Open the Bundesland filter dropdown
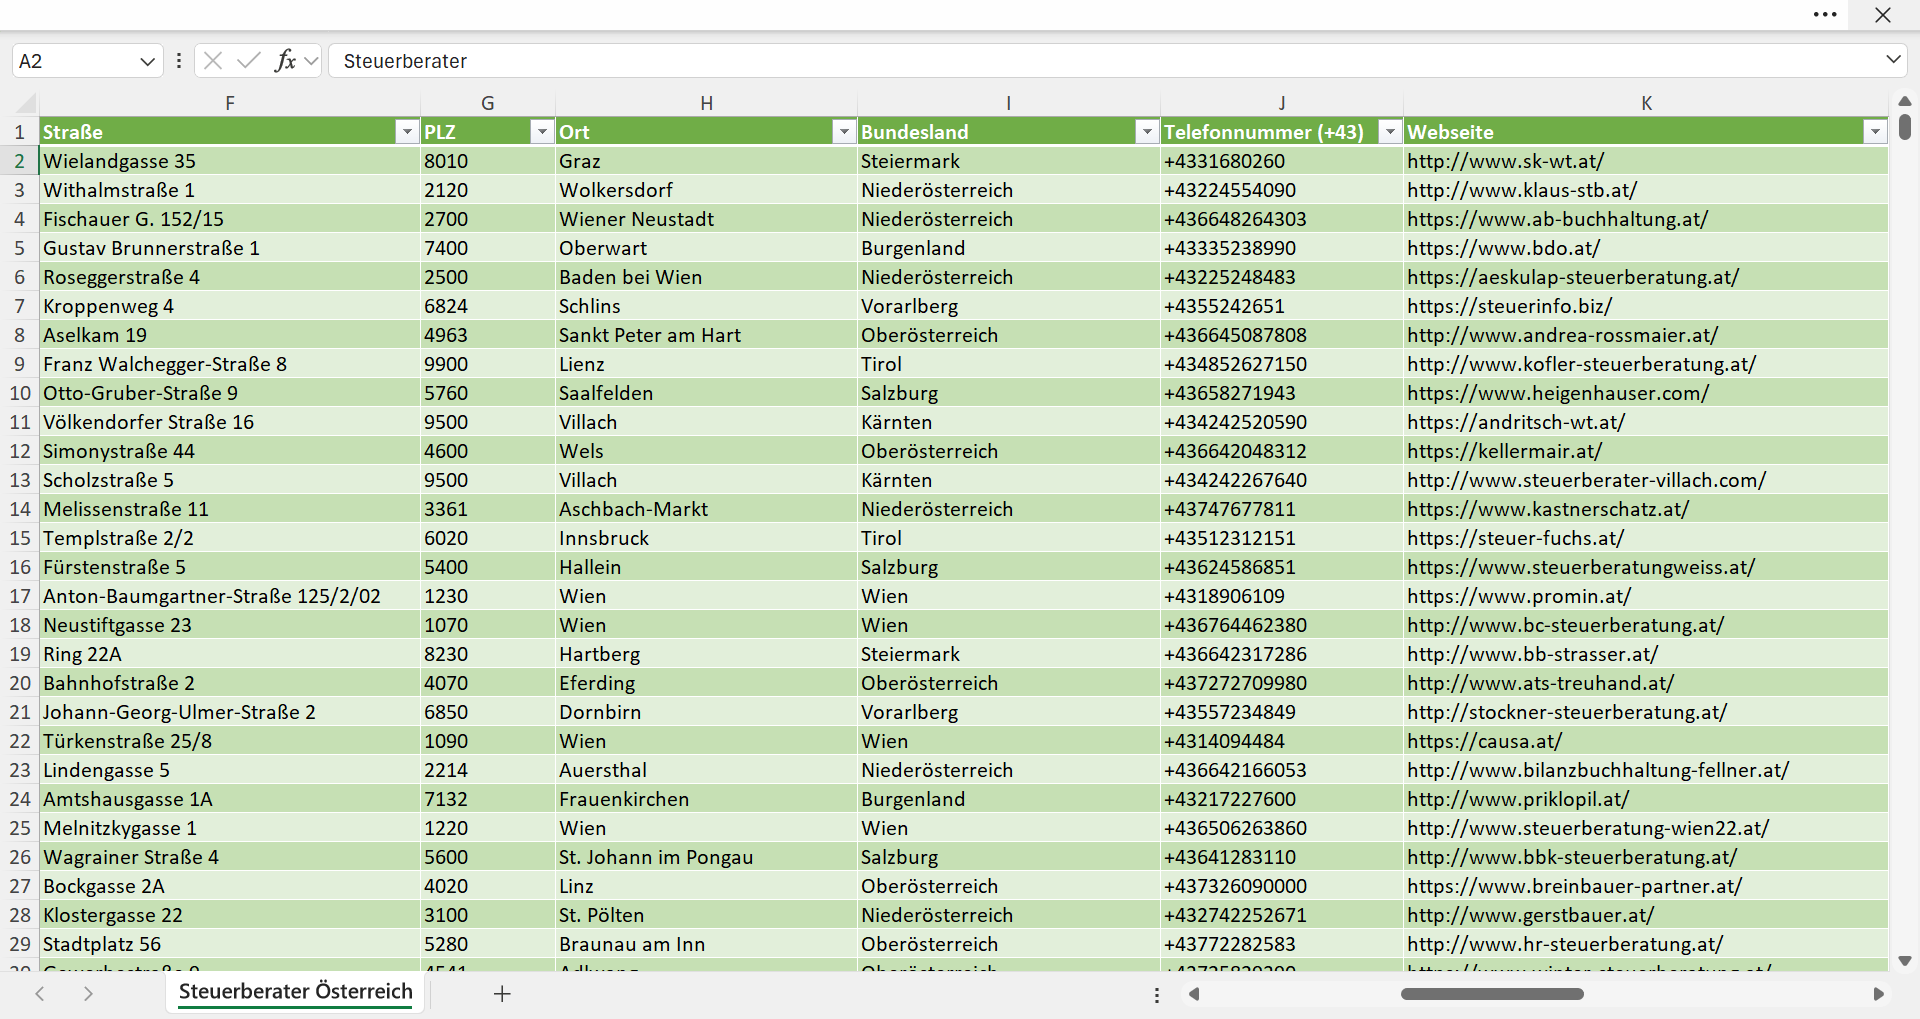 (x=1146, y=132)
